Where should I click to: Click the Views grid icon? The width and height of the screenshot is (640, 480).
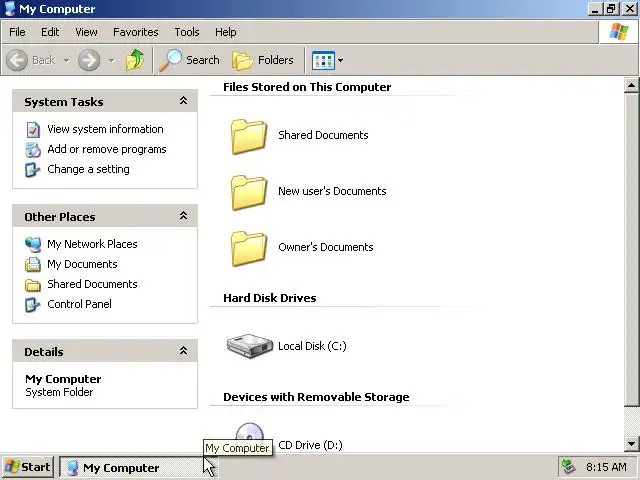[x=323, y=60]
